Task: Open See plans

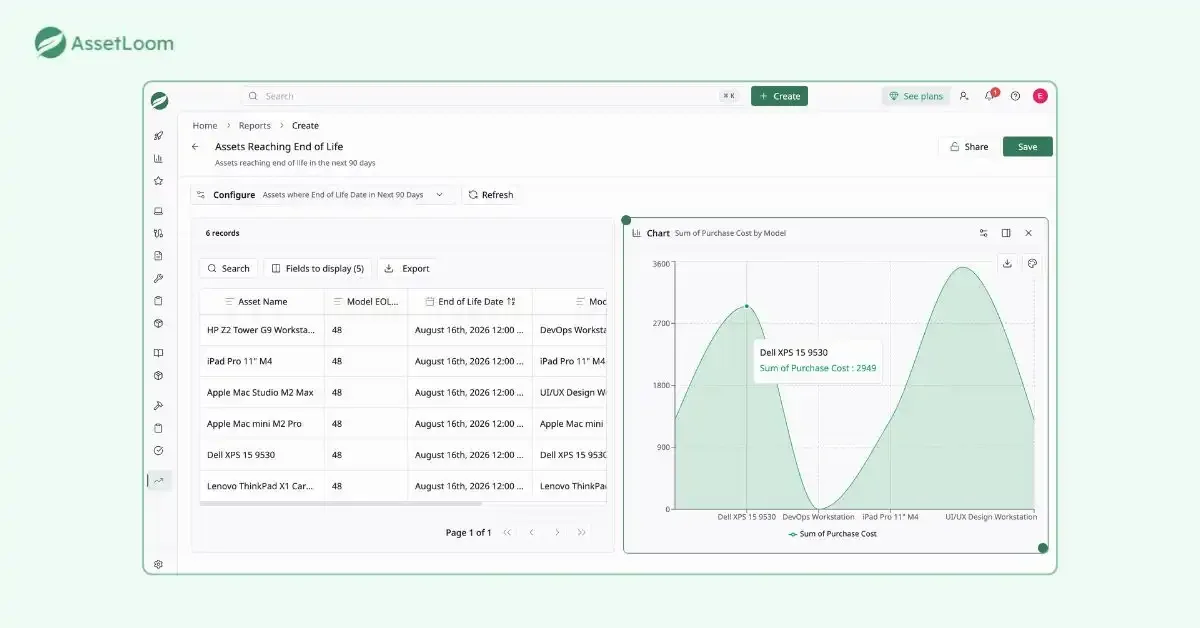Action: 915,96
